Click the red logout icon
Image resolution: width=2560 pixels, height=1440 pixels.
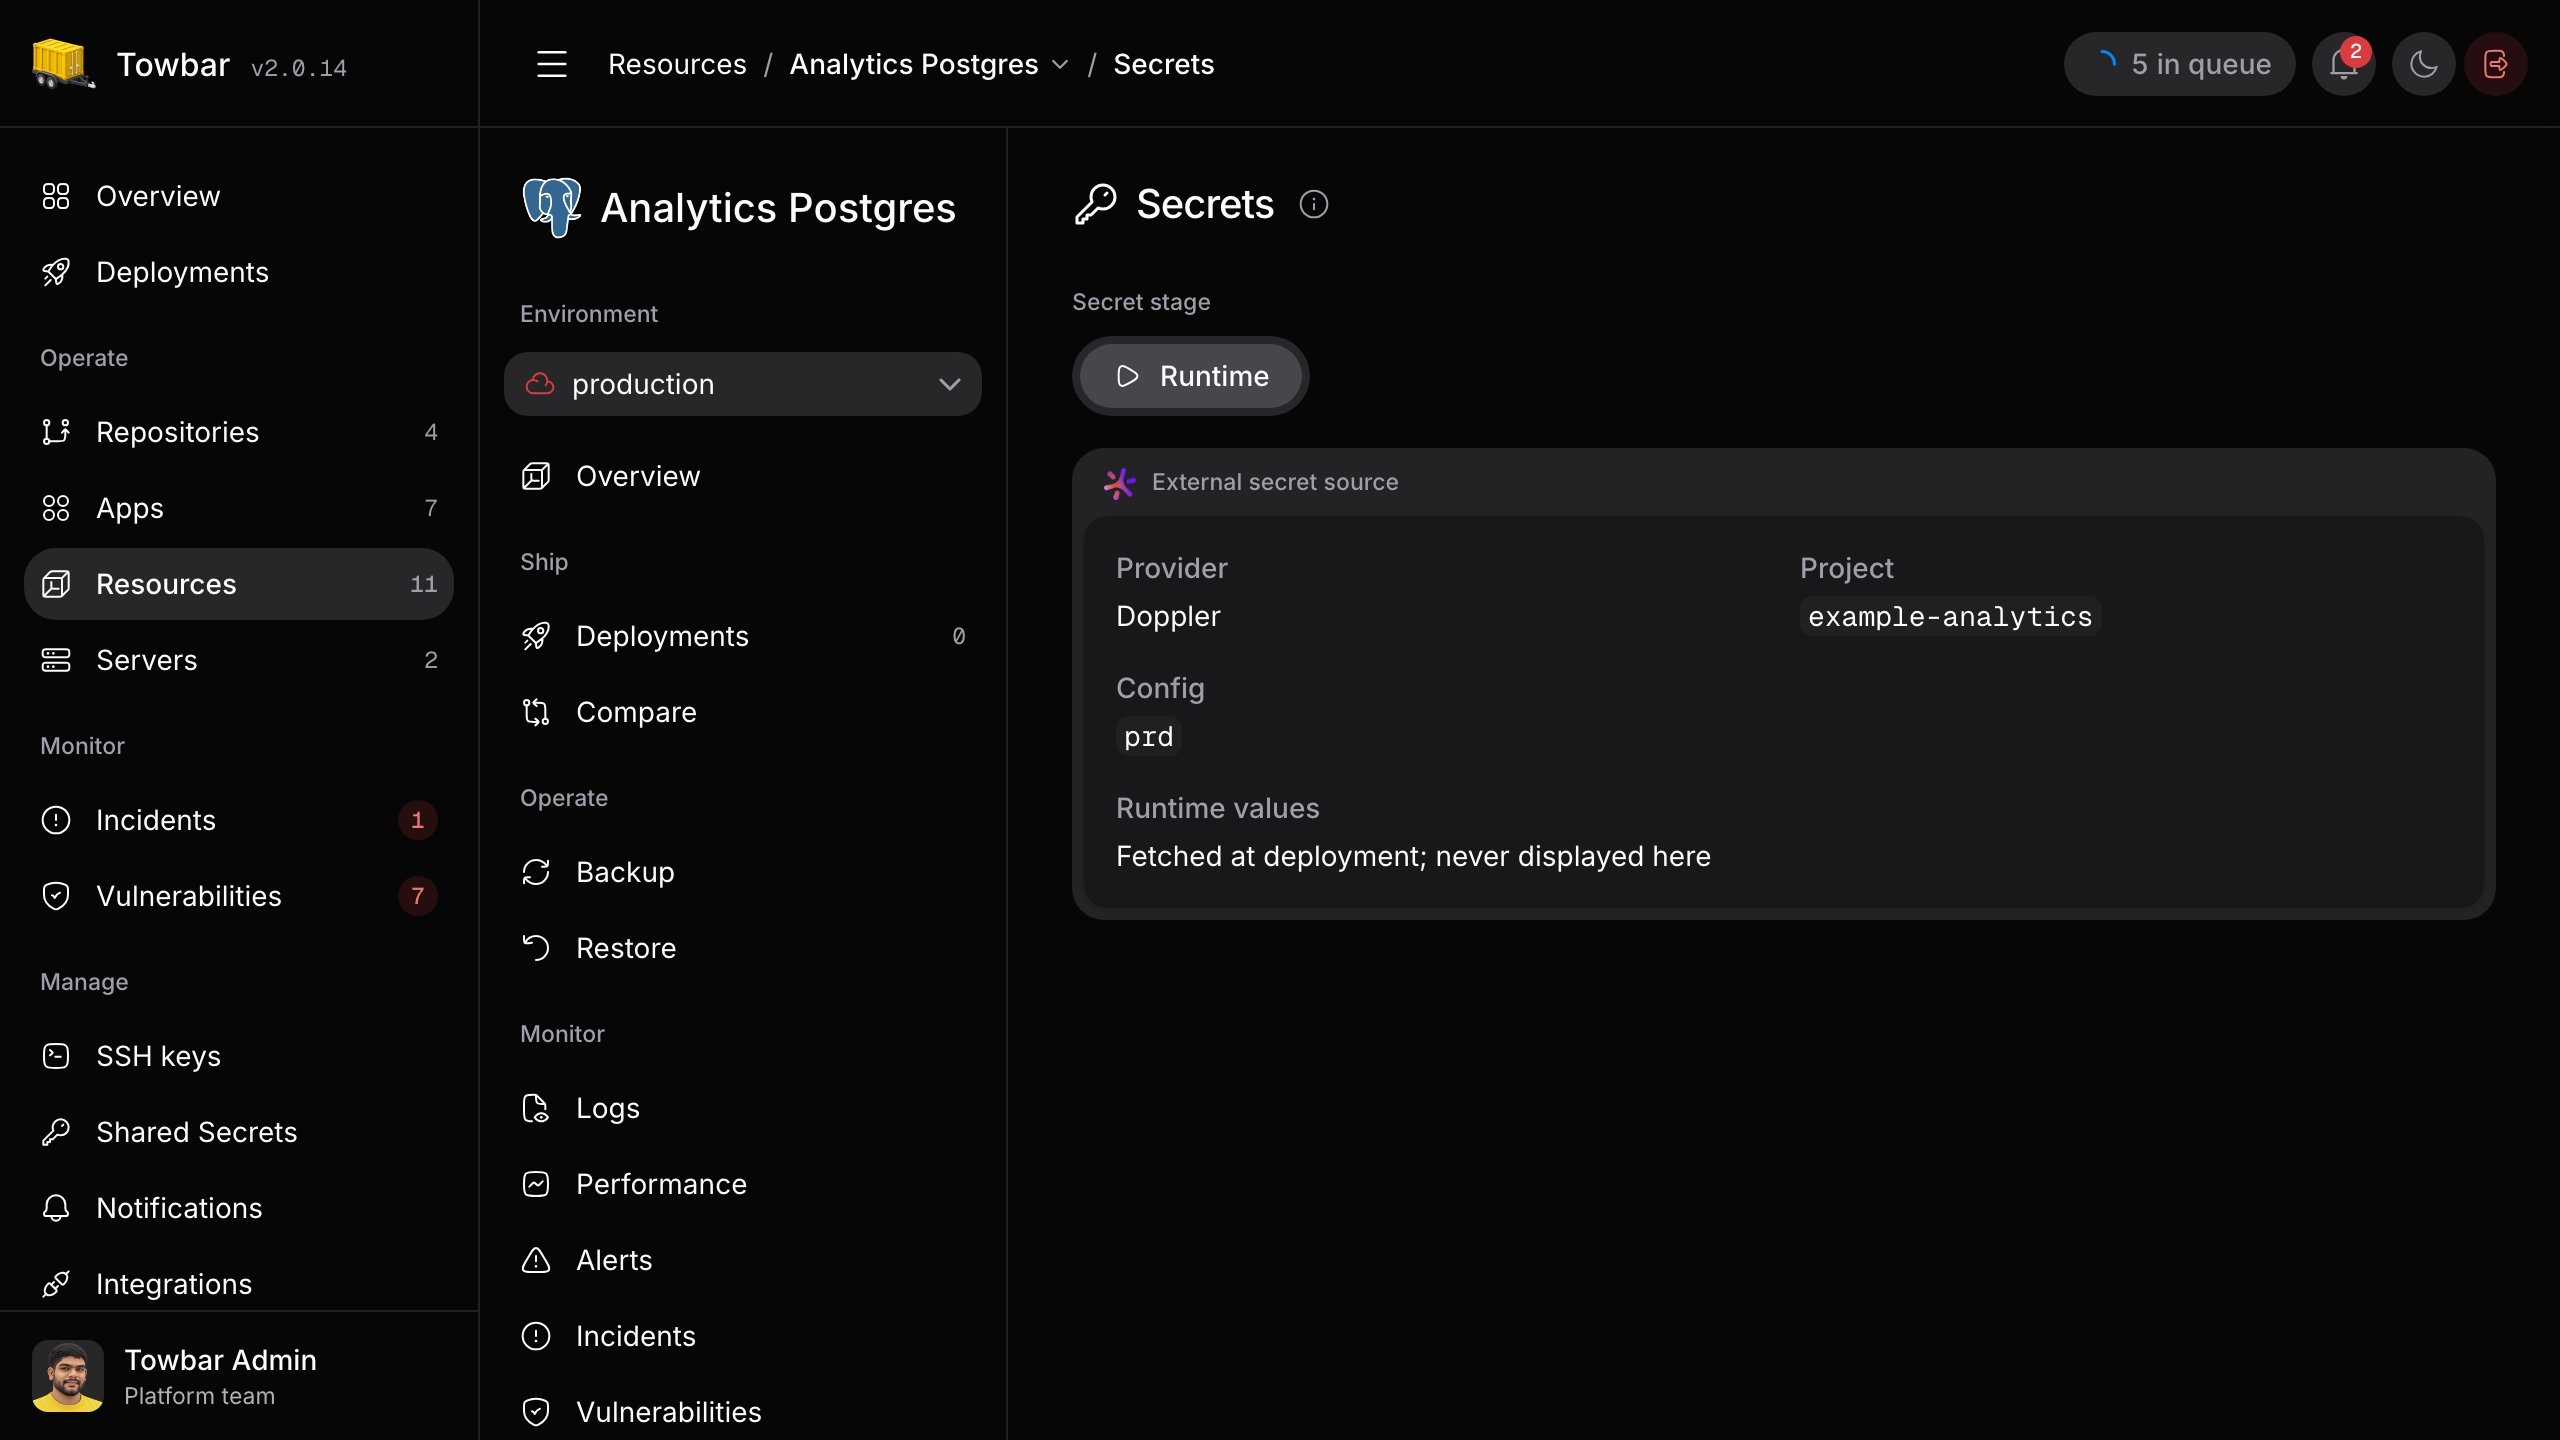tap(2496, 64)
